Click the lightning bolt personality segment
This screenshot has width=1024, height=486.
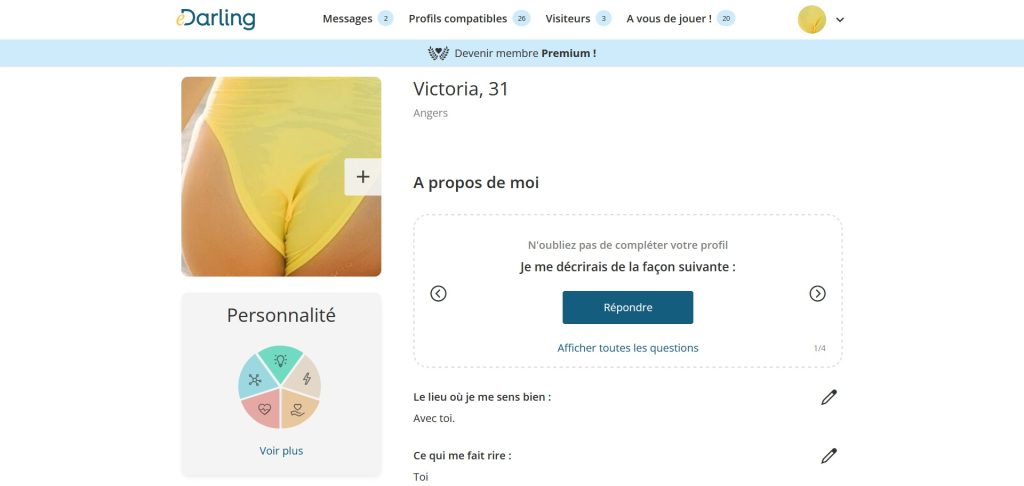tap(304, 378)
